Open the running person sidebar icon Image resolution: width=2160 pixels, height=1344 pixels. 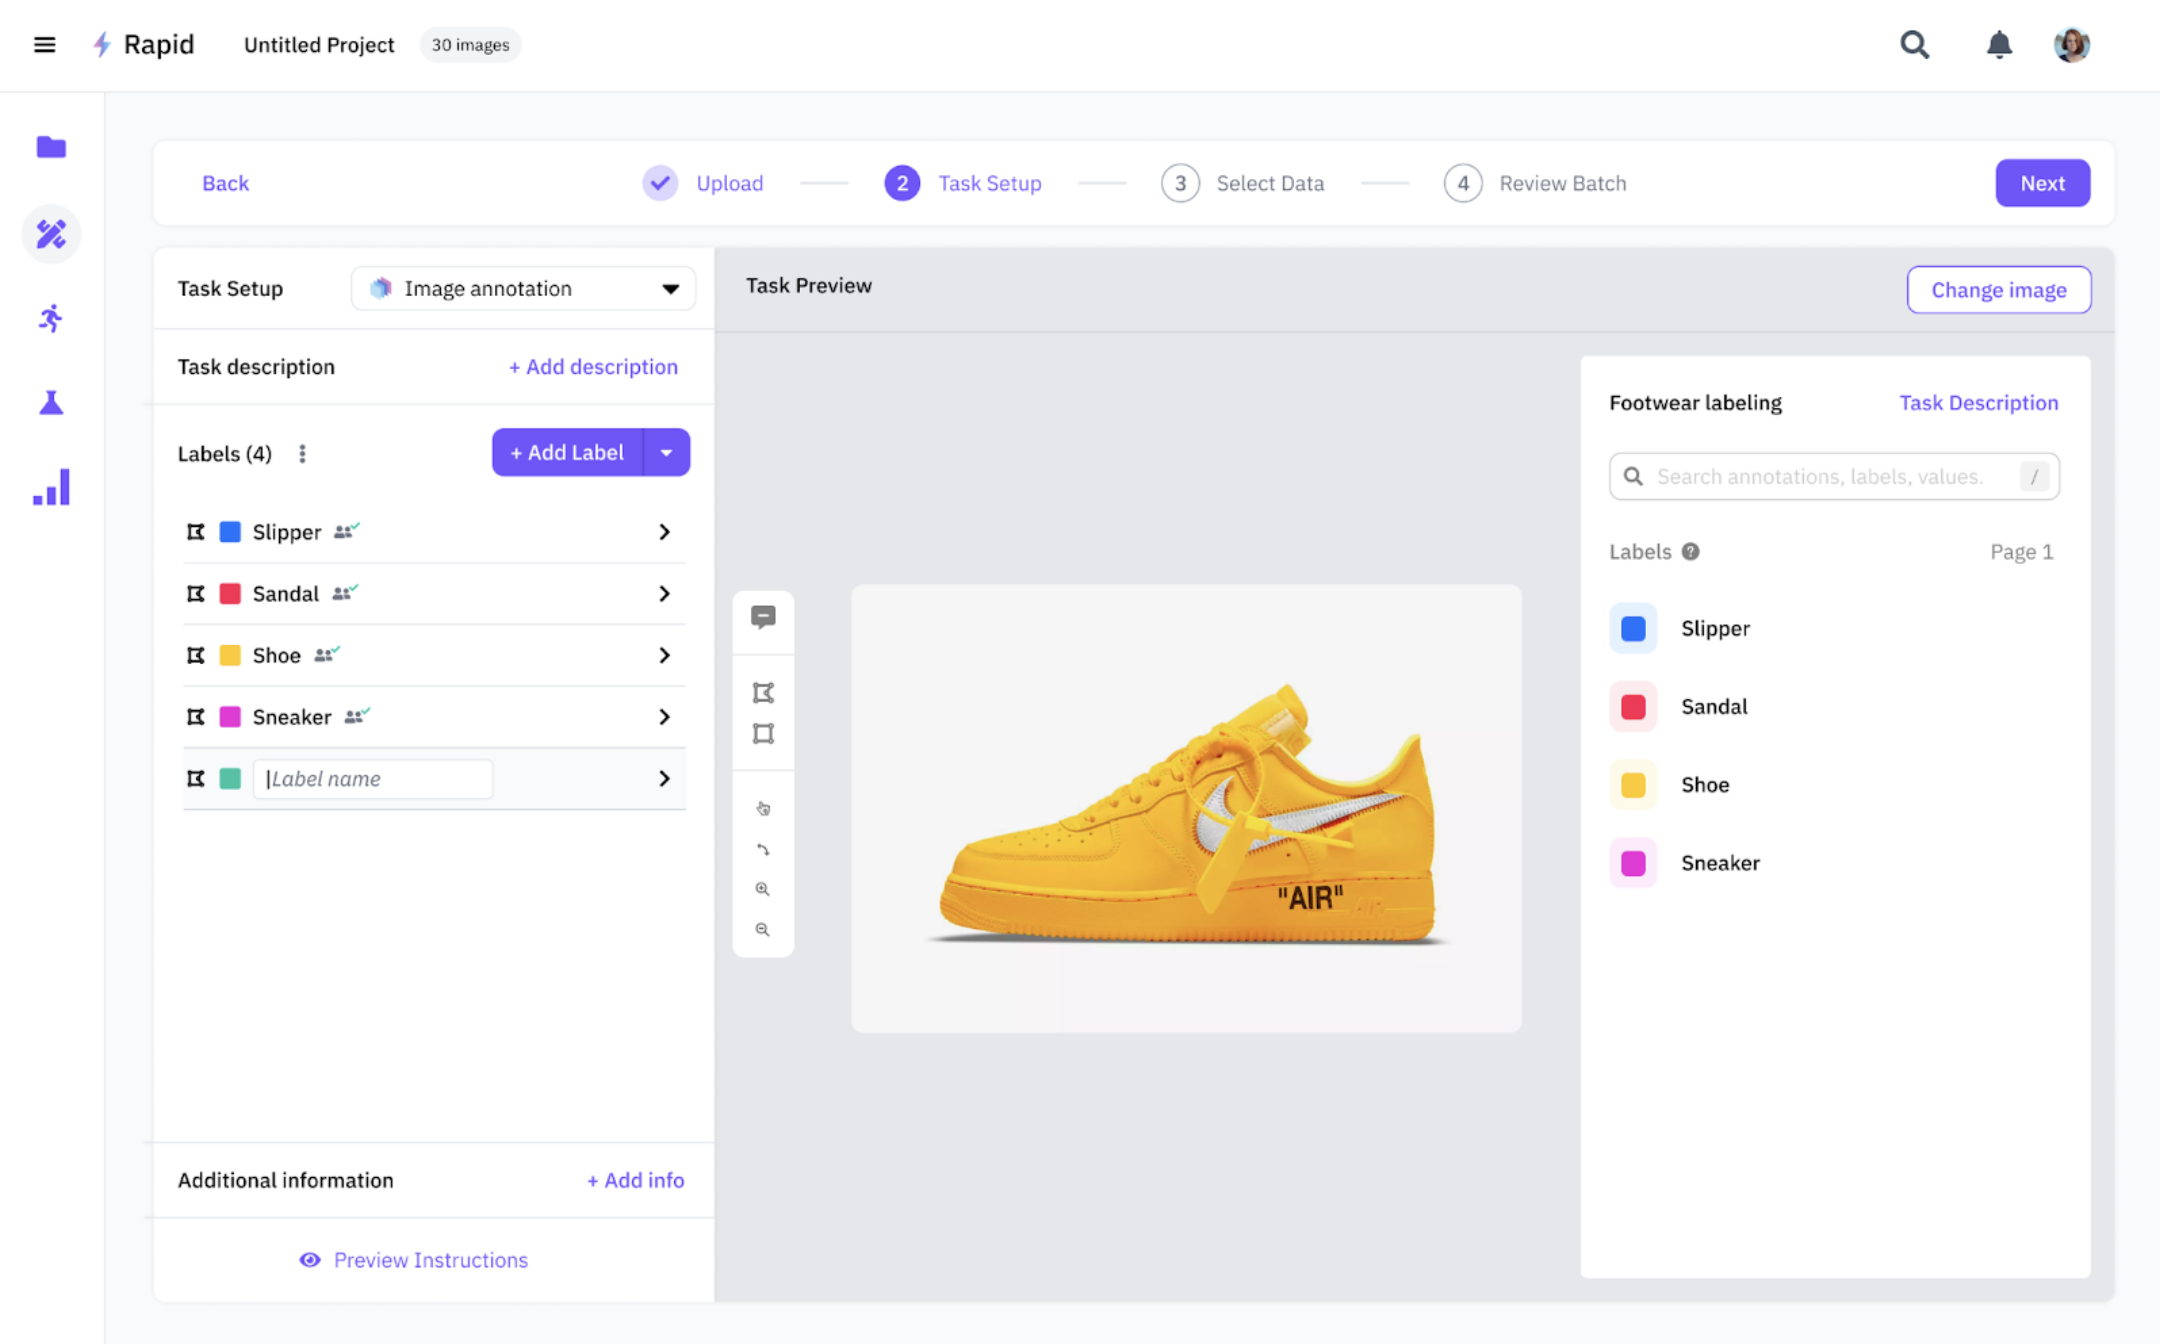[x=51, y=318]
